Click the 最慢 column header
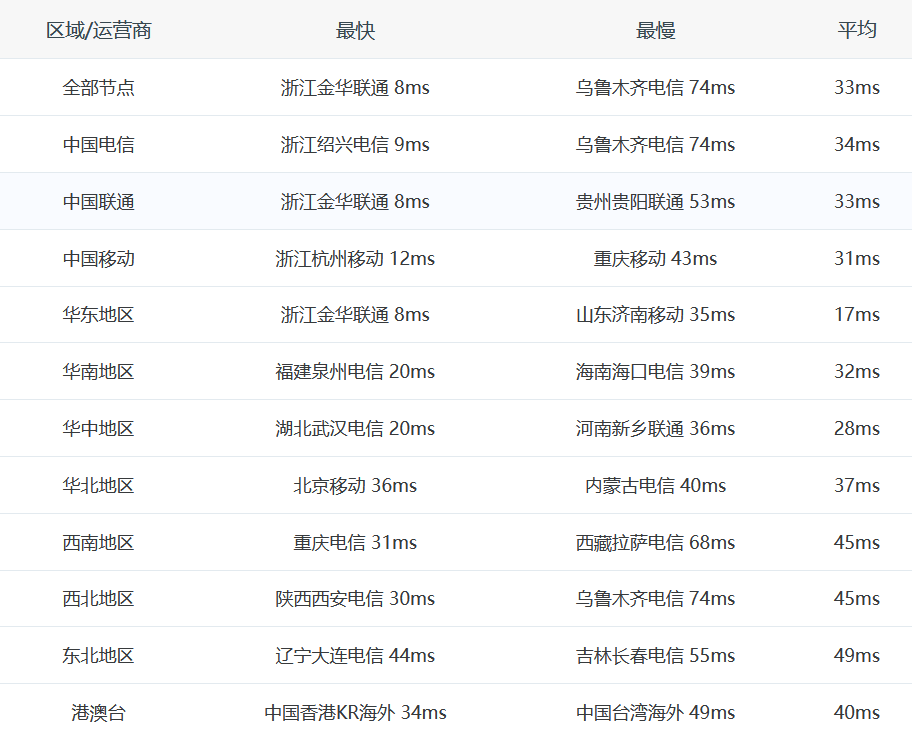 [655, 30]
